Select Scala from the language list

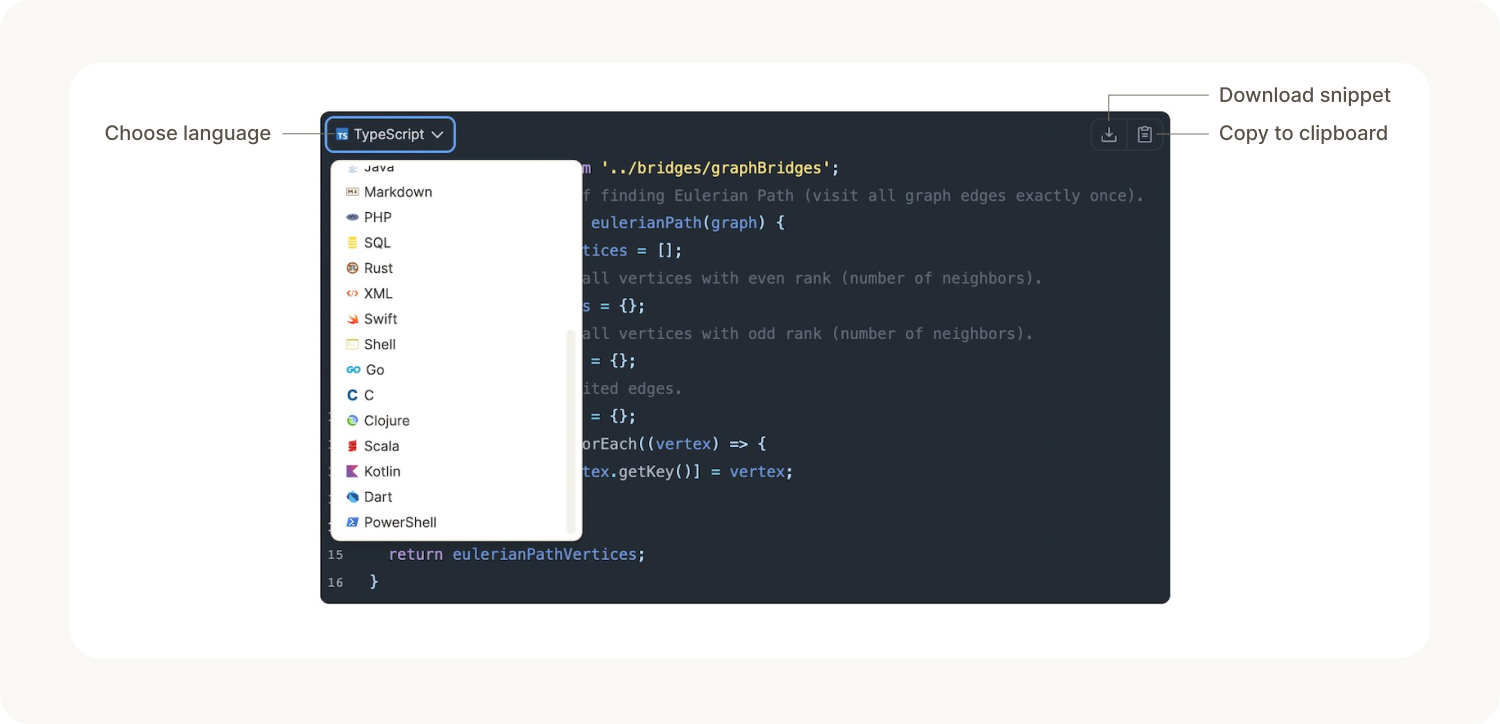[380, 446]
